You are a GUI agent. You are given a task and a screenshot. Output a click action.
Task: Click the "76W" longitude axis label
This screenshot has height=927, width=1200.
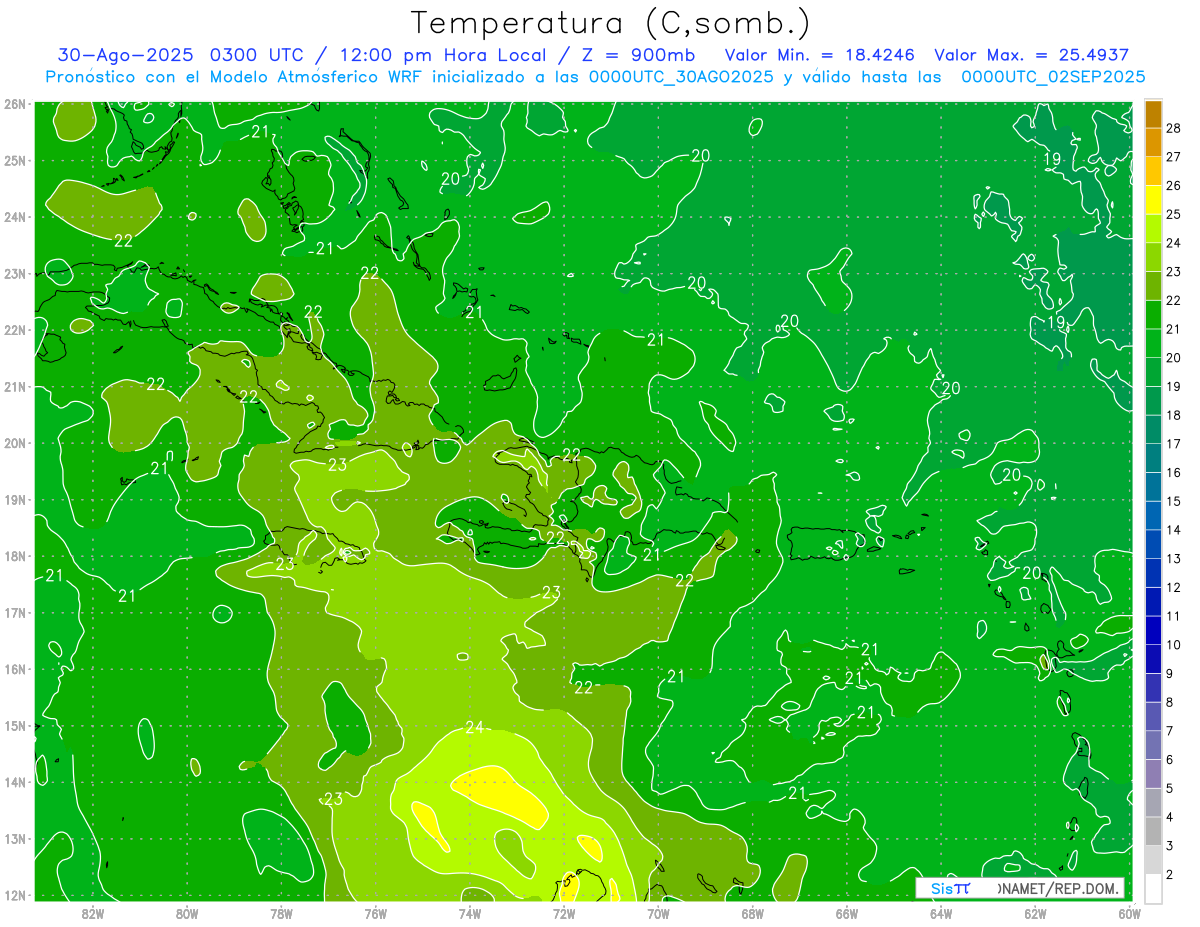coord(376,912)
